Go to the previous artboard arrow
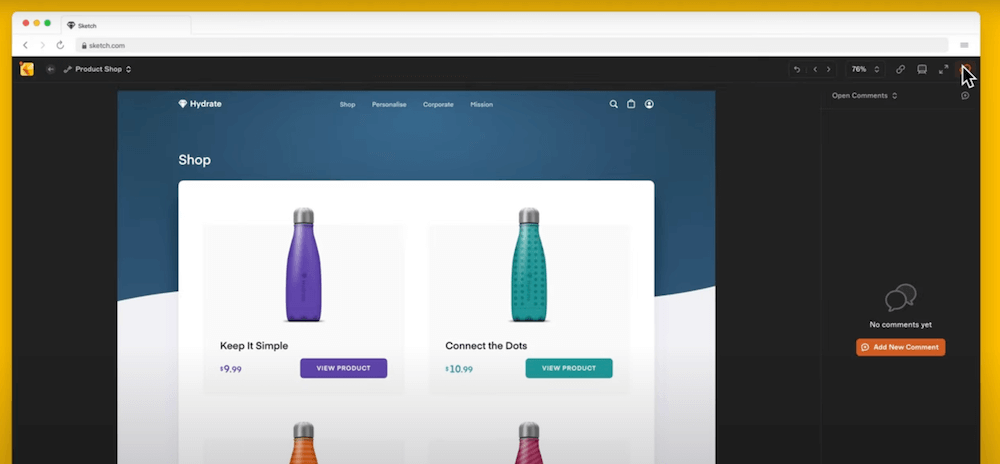This screenshot has width=1000, height=464. click(x=814, y=69)
